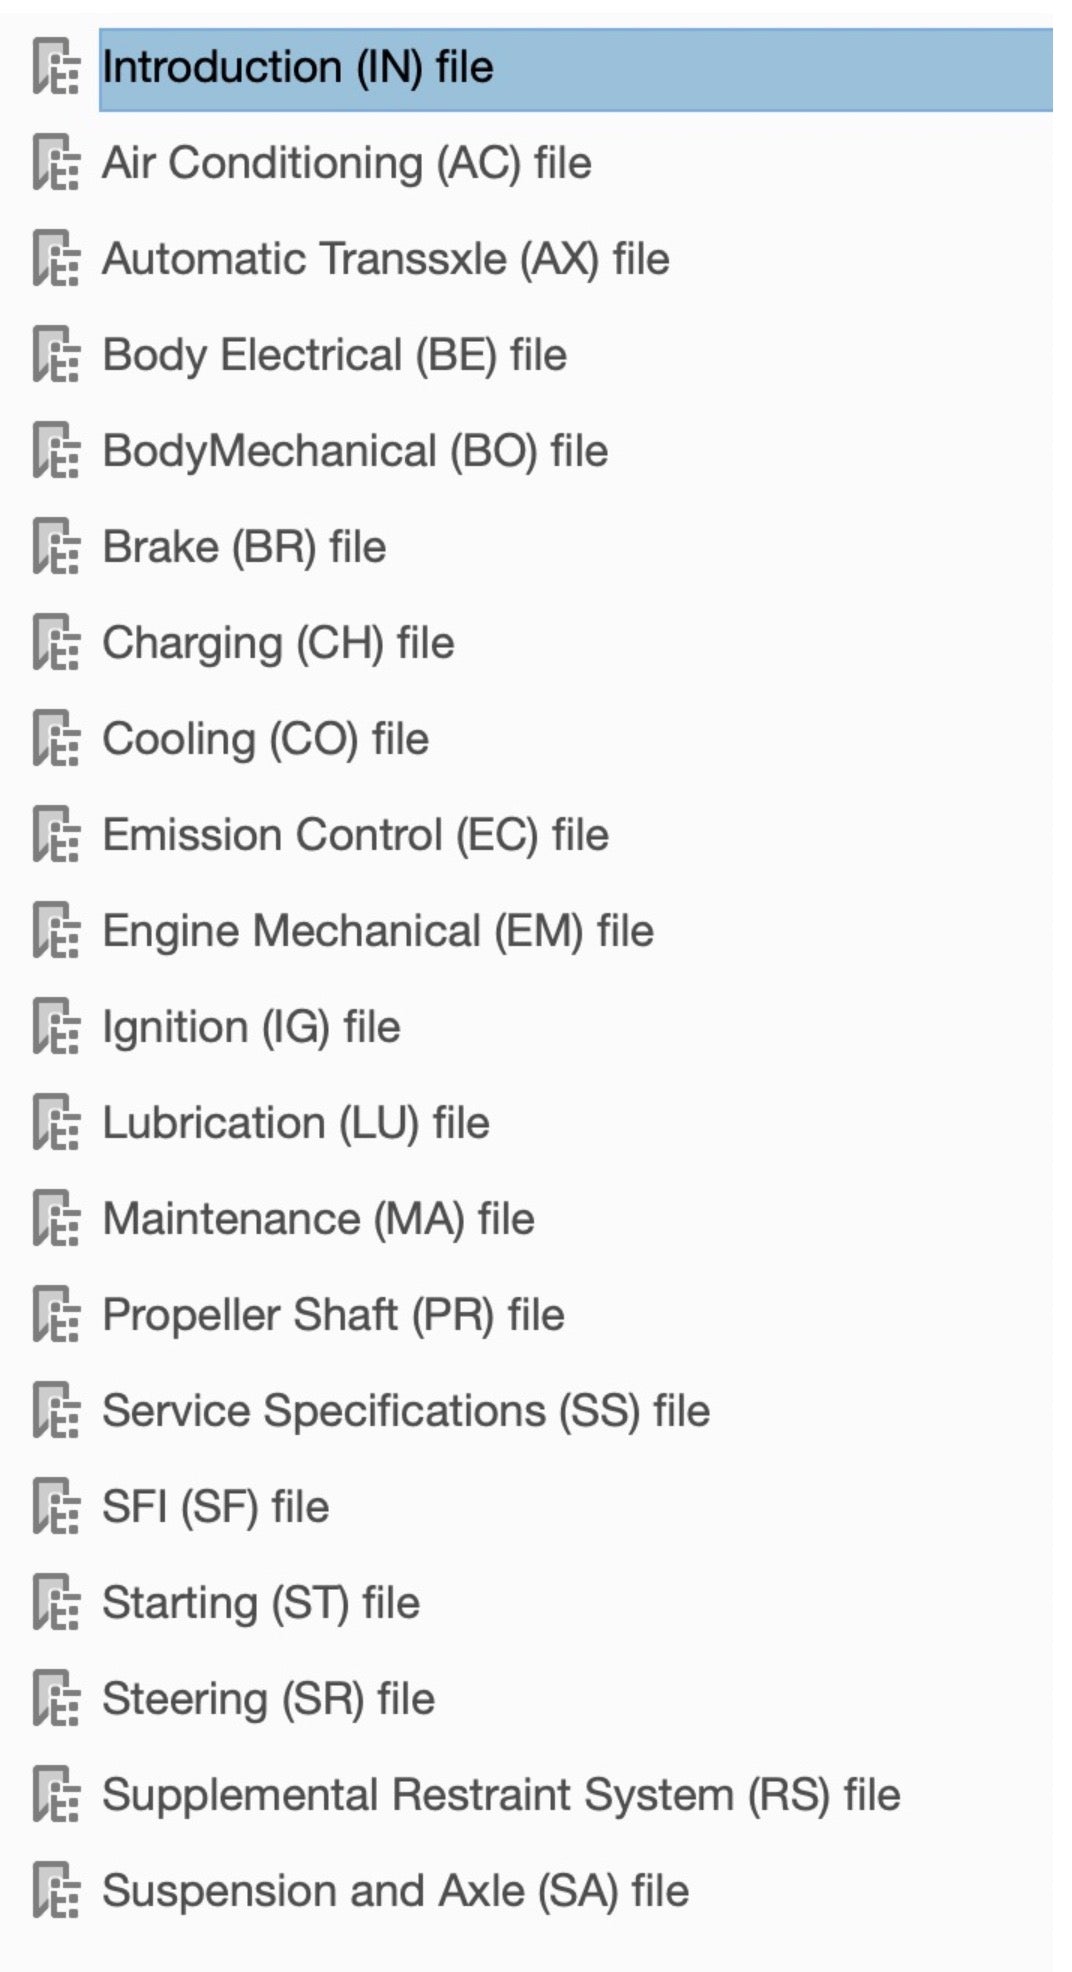Click the bookmark icon next to Maintenance (MA)

(56, 1220)
